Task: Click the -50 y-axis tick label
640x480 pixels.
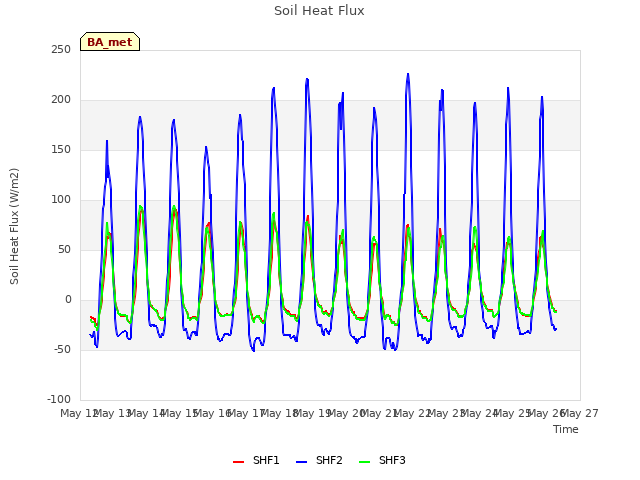Action: (62, 350)
